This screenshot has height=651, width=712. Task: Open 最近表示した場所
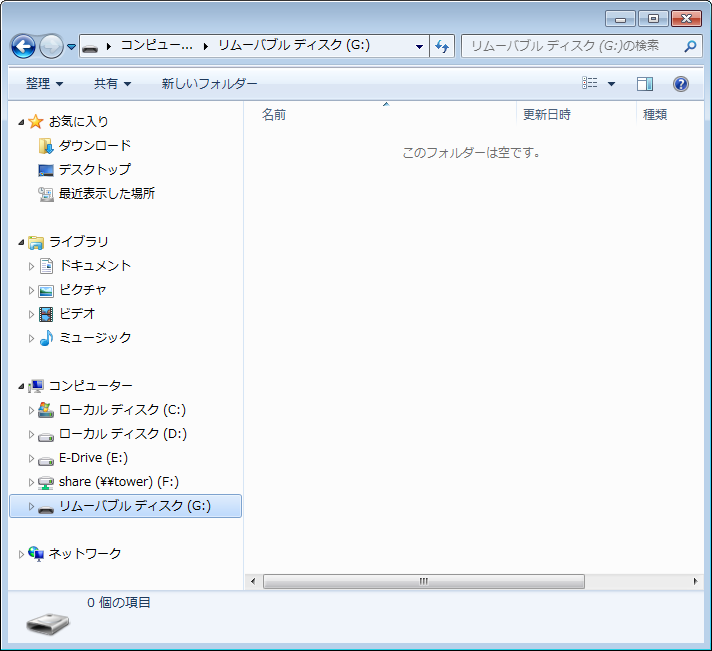tap(107, 193)
